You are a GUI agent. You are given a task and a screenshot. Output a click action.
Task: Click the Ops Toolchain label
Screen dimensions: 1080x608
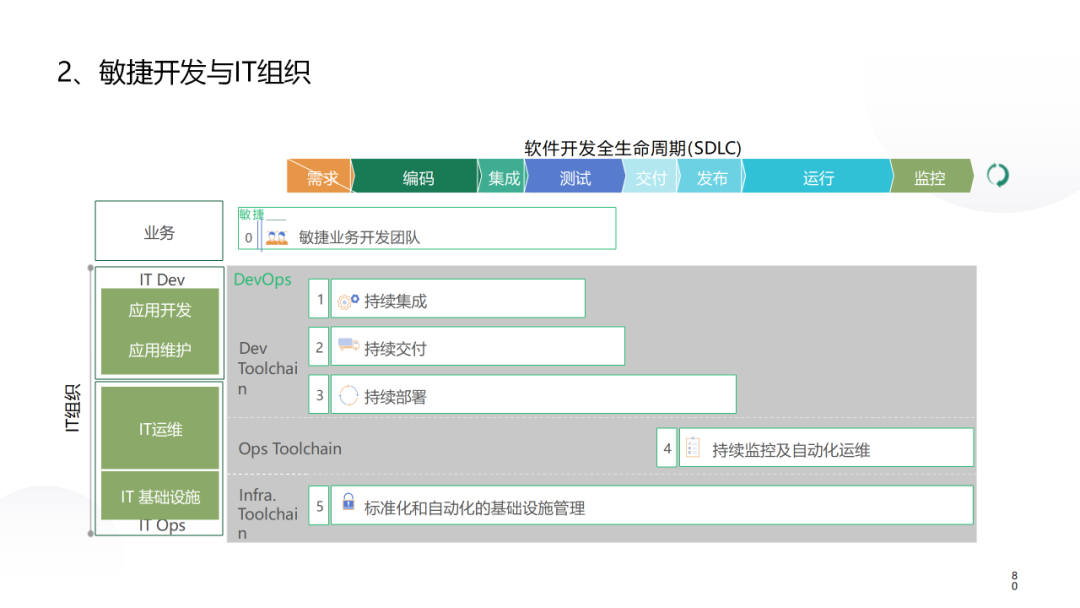[290, 449]
